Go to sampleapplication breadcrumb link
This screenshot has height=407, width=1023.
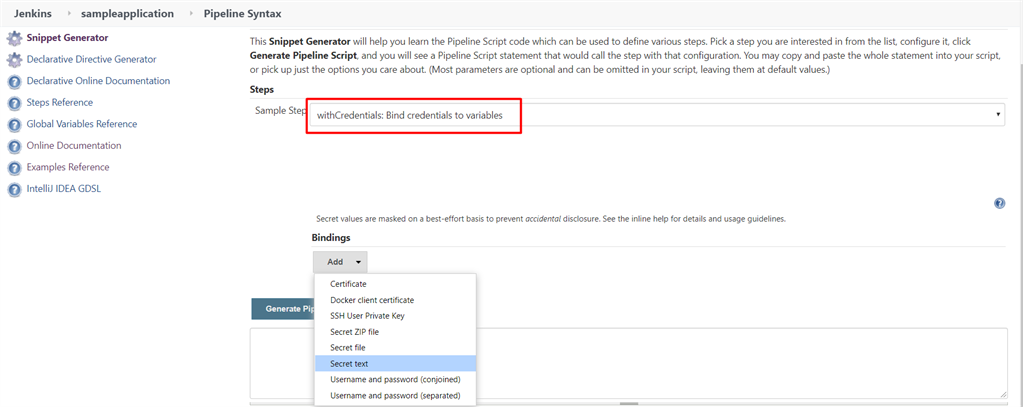click(x=127, y=13)
